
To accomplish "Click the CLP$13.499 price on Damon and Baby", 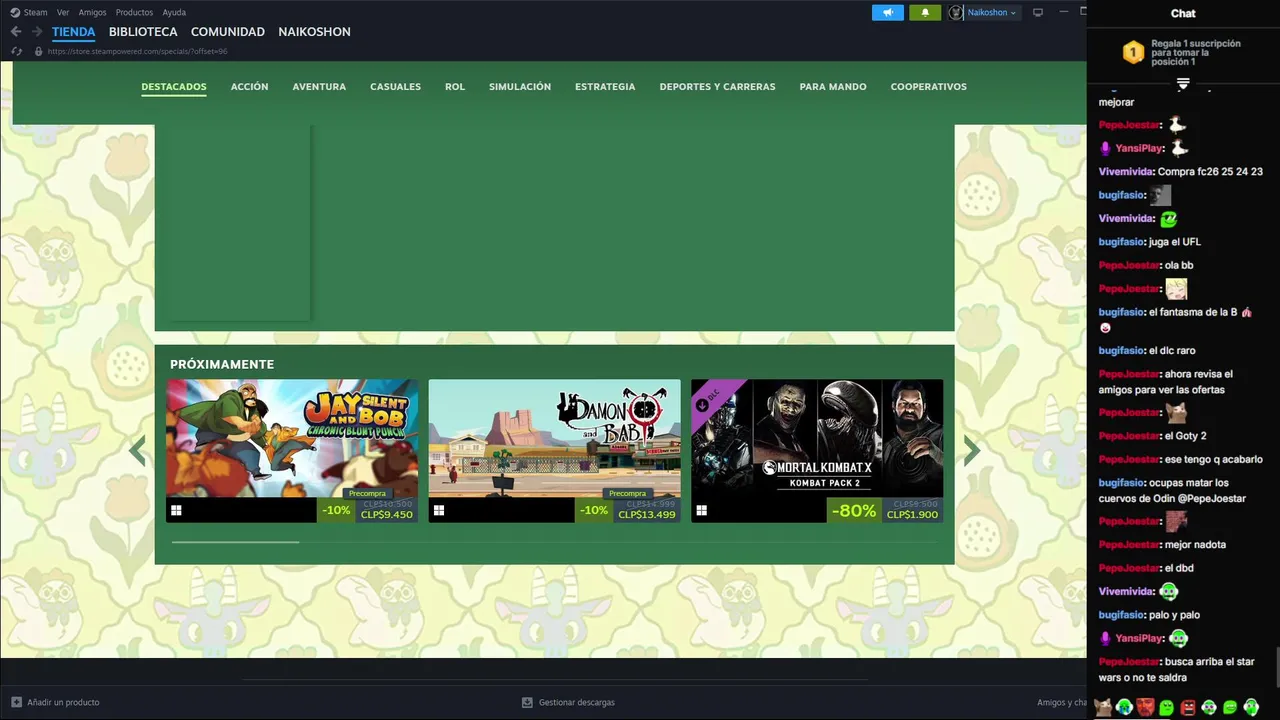I will [x=647, y=515].
